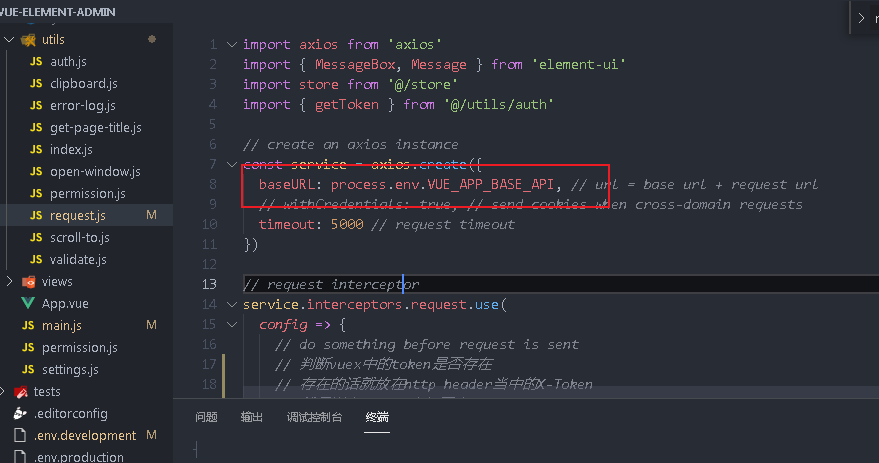The height and width of the screenshot is (463, 879).
Task: Open App.vue file
Action: (x=65, y=303)
